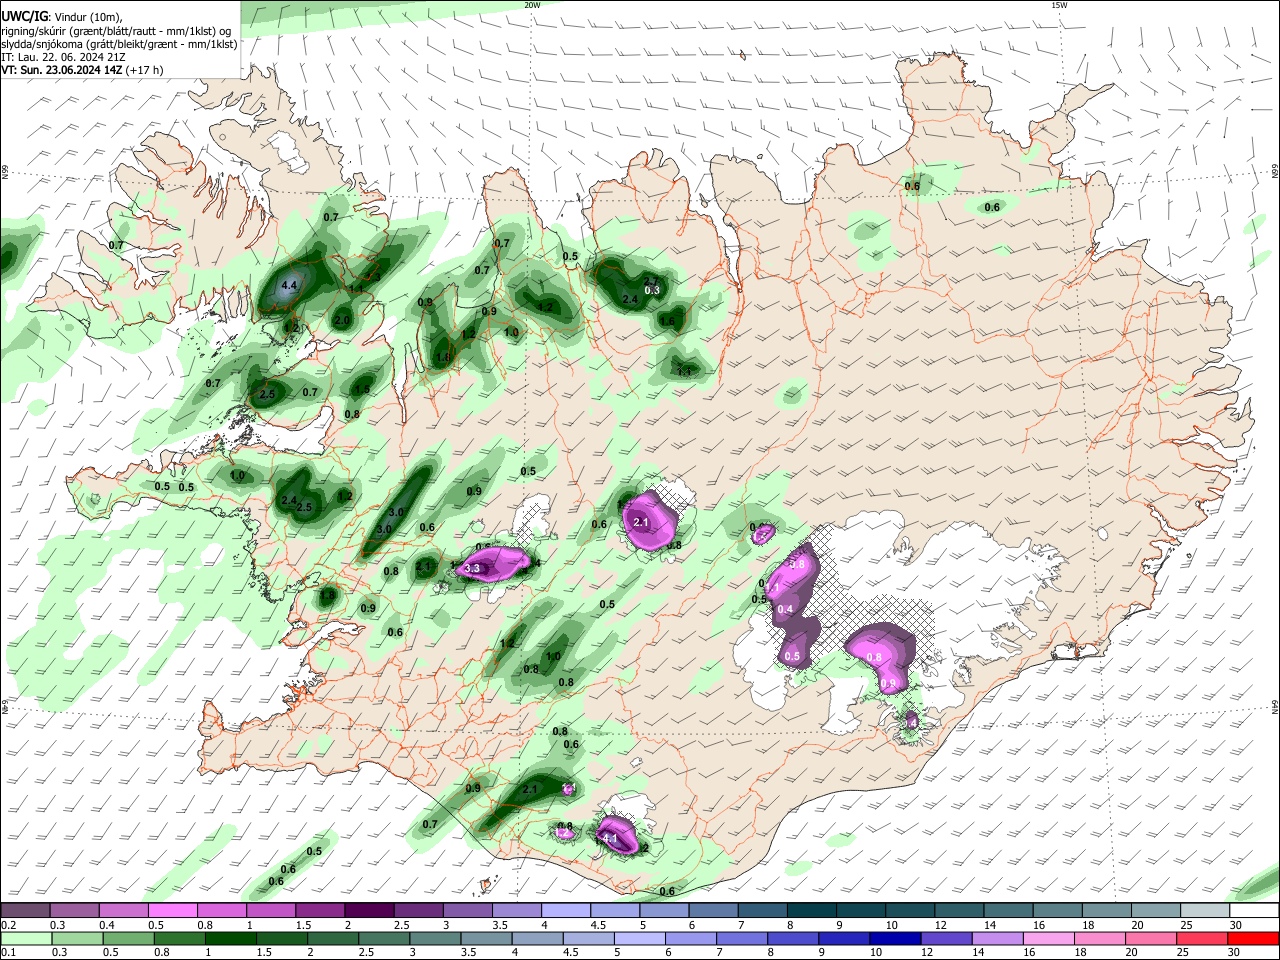
Task: Click the 'slydda/snjókoma' legend description line
Action: (119, 44)
